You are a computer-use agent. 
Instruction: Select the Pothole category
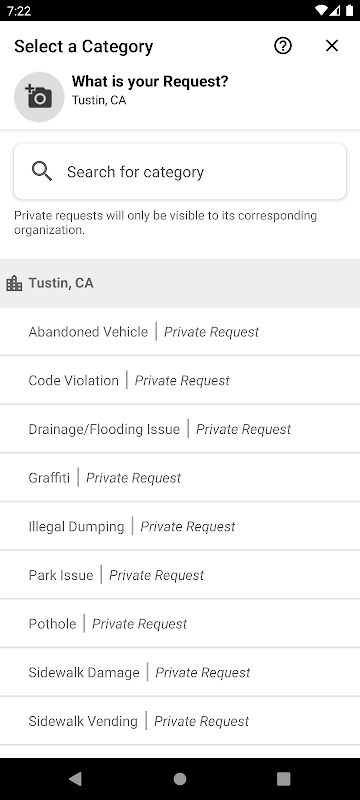coord(180,624)
